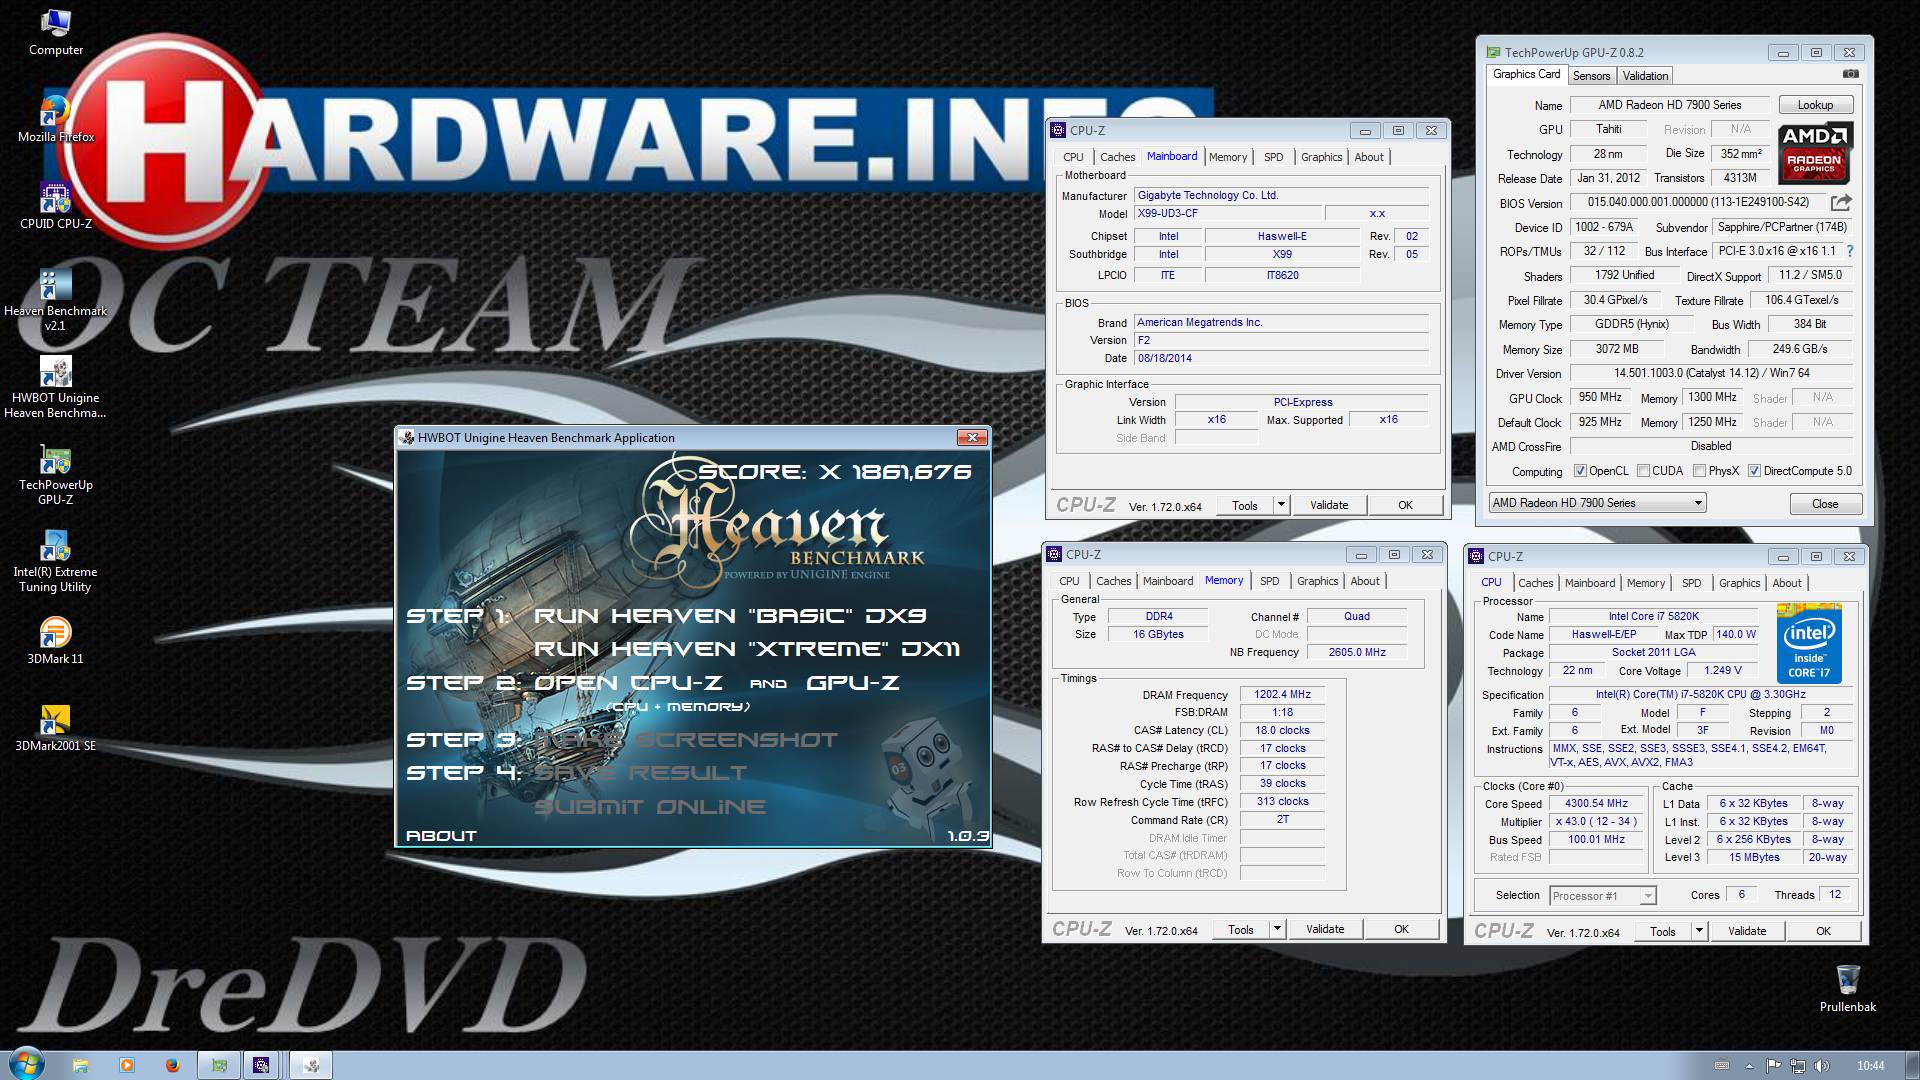Switch to the Sensors tab in GPU-Z
1920x1080 pixels.
(1591, 76)
